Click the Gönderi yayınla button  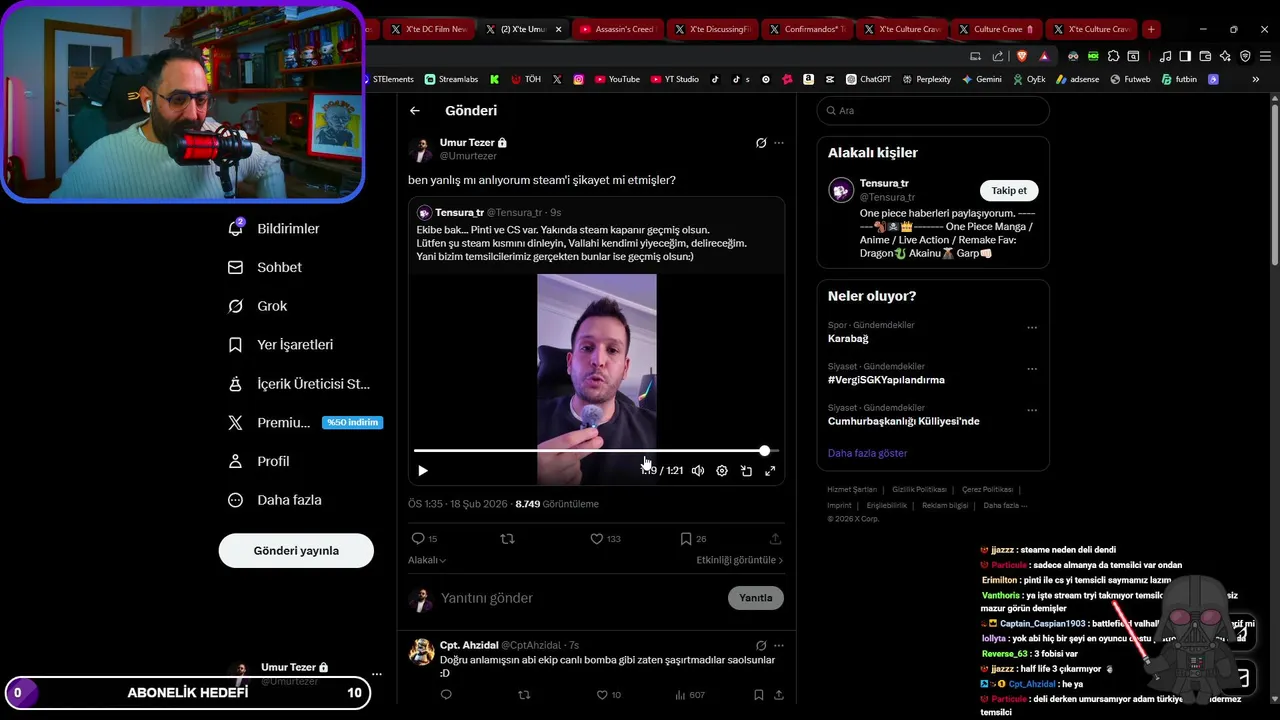[x=296, y=551]
